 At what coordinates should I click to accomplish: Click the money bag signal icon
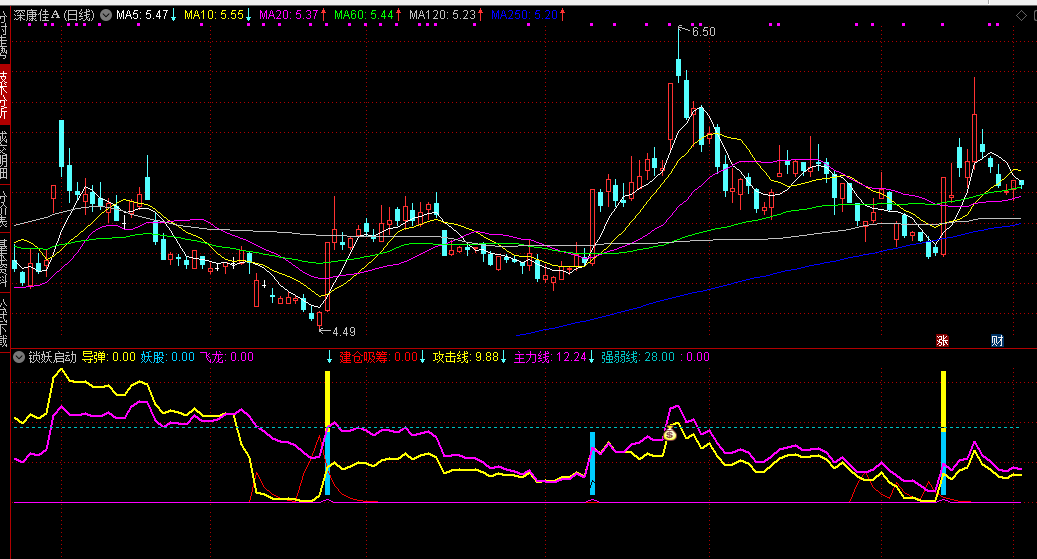click(670, 433)
